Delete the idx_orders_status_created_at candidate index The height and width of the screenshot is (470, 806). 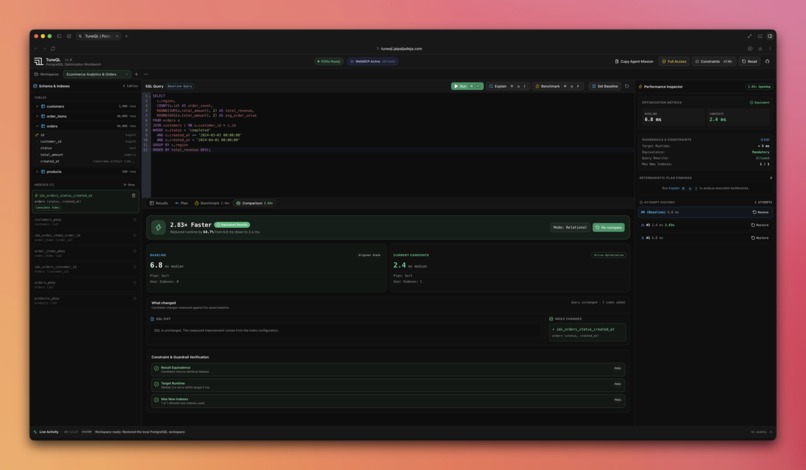click(134, 195)
